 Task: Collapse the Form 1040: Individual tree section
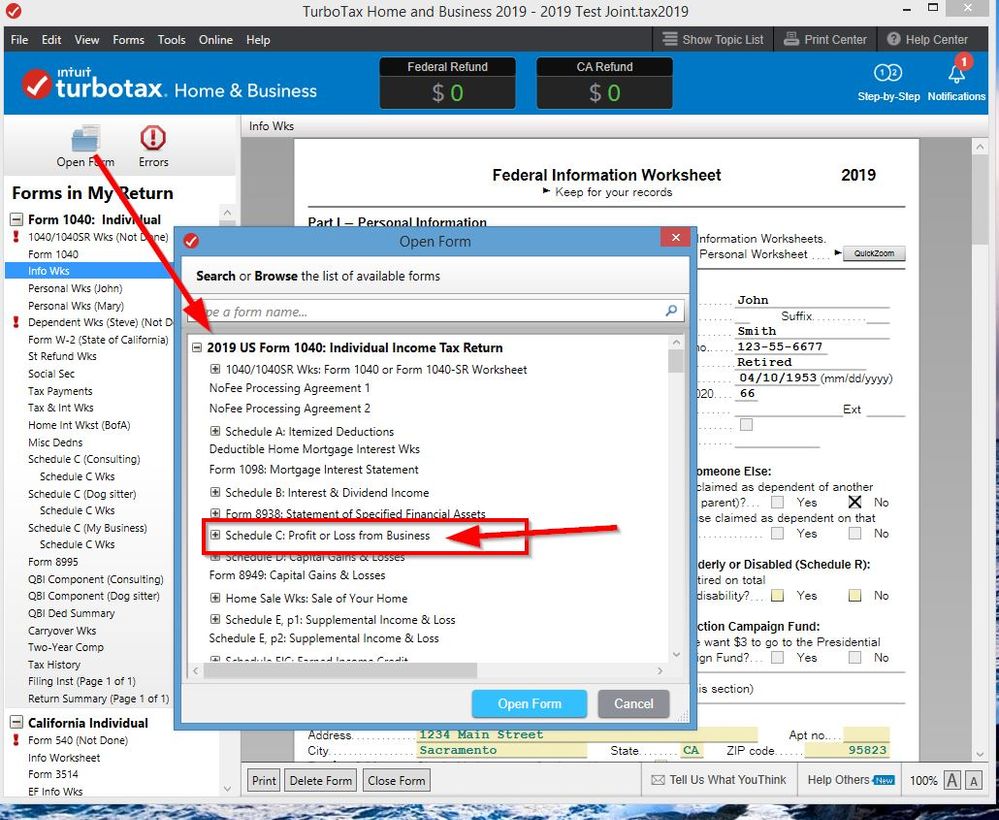pyautogui.click(x=16, y=220)
